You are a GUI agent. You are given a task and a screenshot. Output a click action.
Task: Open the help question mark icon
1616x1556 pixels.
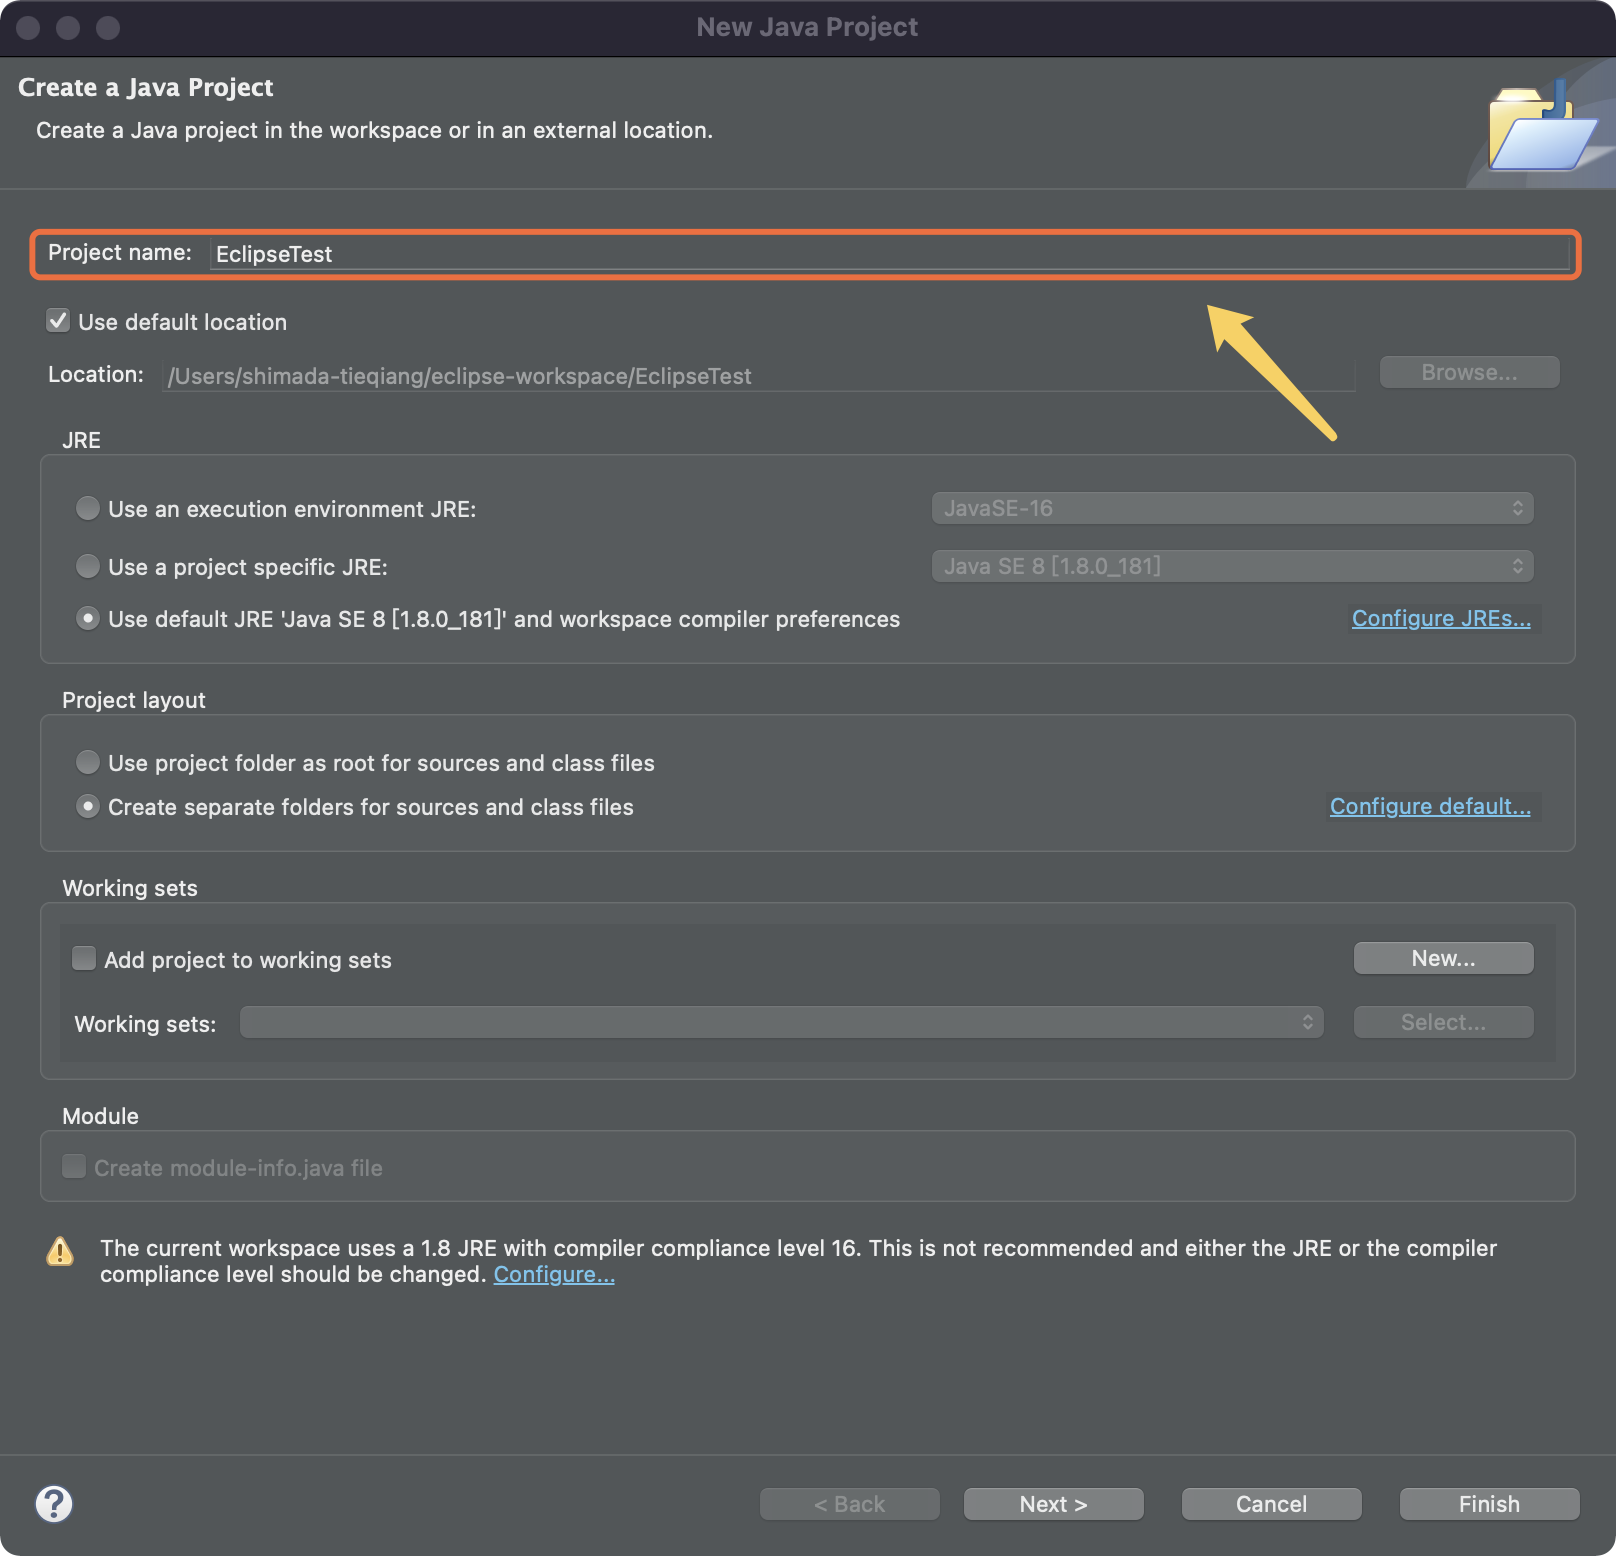tap(54, 1504)
